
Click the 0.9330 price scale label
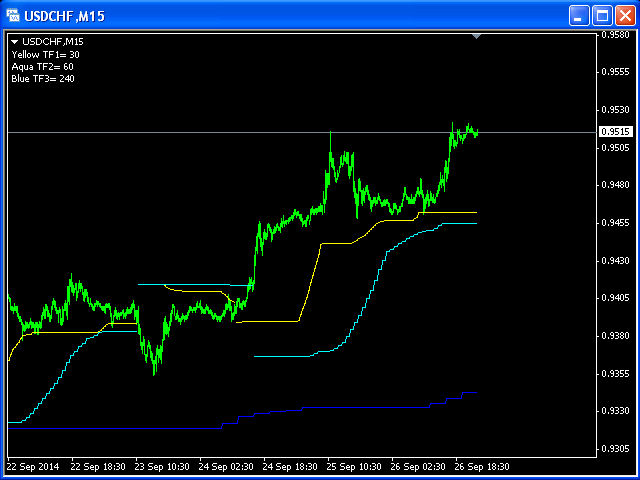tap(616, 411)
